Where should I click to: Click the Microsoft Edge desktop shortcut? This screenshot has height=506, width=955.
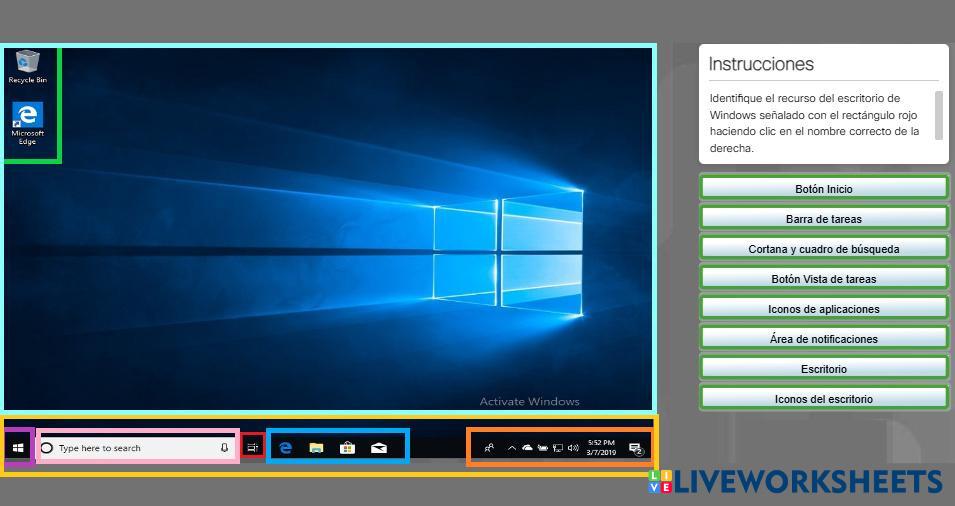[28, 122]
